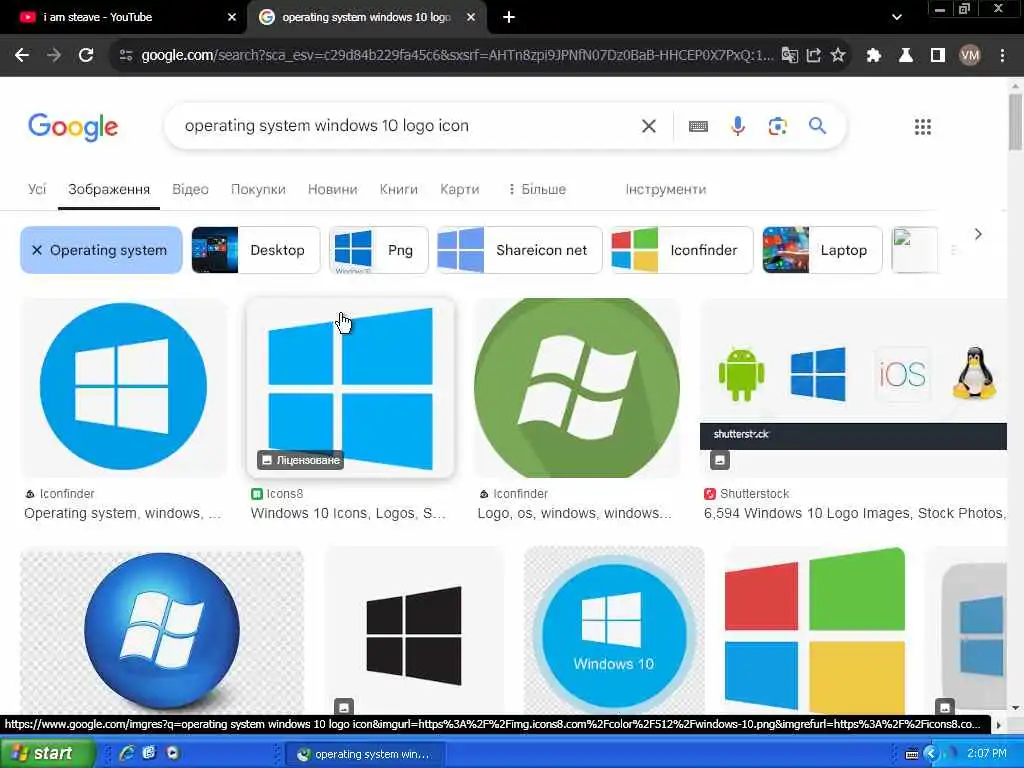This screenshot has width=1024, height=768.
Task: Select the Зображення tab
Action: (x=109, y=189)
